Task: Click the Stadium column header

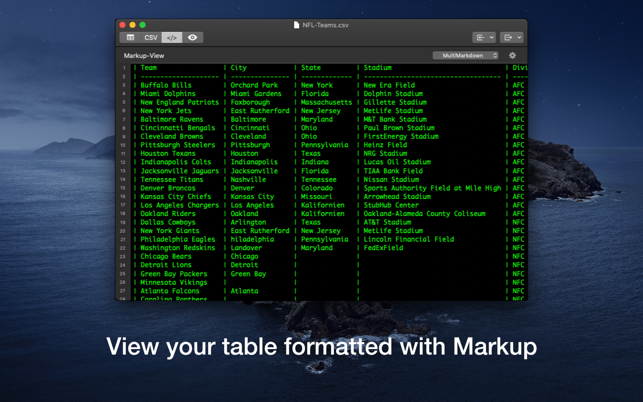Action: (377, 68)
